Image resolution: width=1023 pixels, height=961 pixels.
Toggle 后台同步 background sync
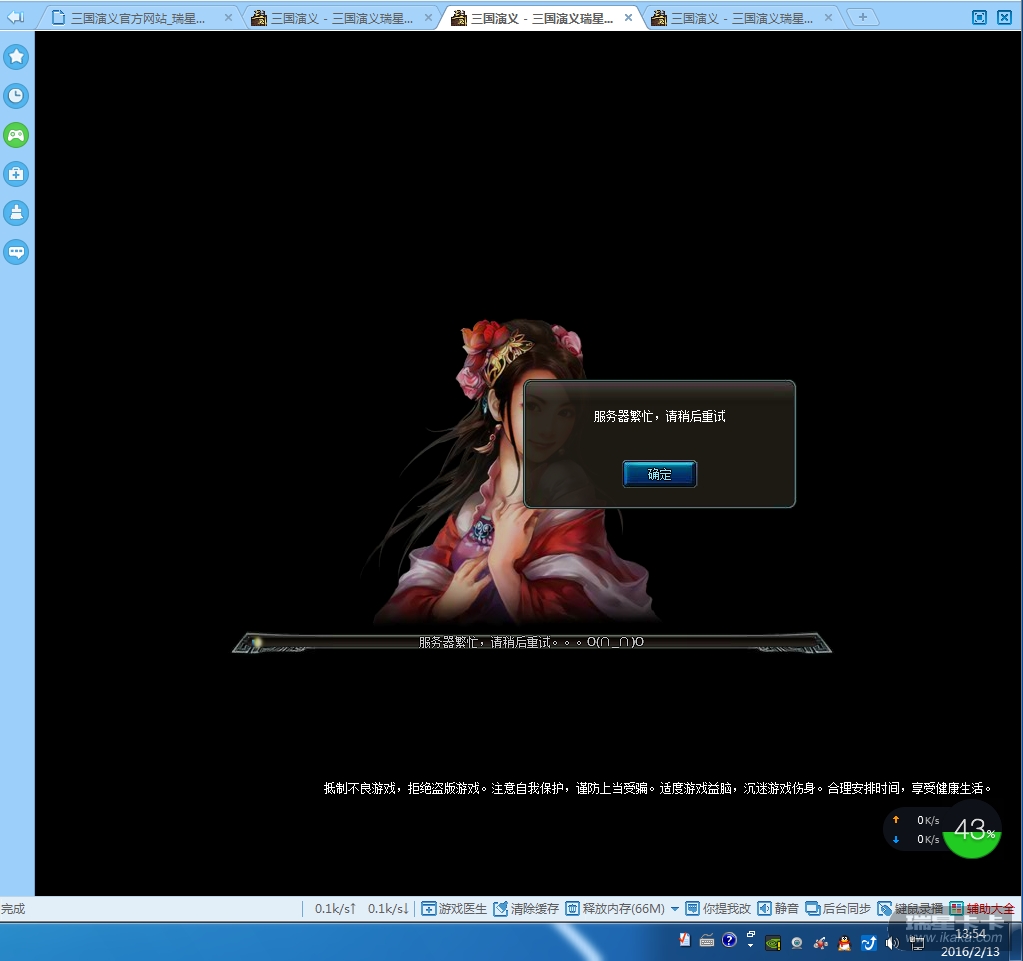pyautogui.click(x=838, y=908)
